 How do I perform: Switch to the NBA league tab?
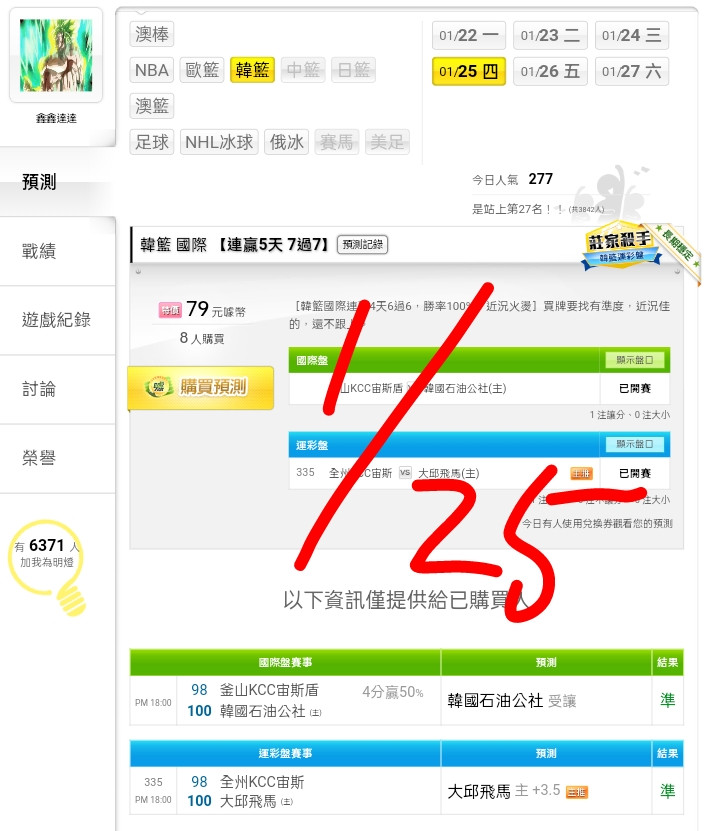(x=152, y=70)
